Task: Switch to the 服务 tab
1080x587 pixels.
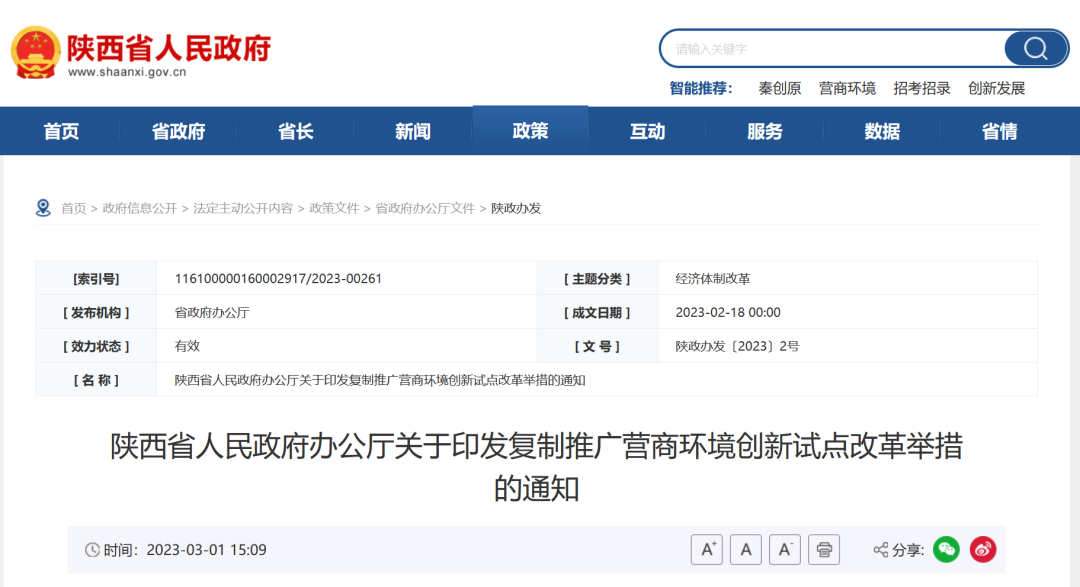Action: click(765, 130)
